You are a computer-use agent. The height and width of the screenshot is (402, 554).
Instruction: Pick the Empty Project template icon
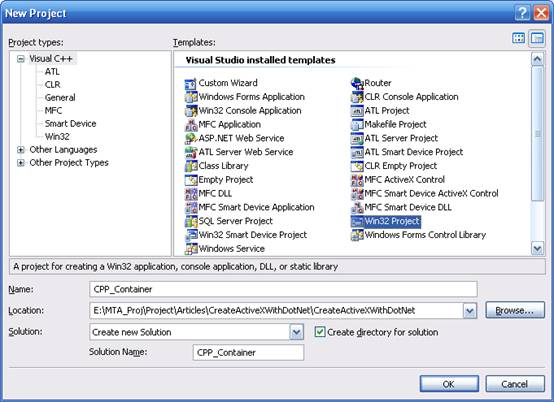[x=191, y=180]
